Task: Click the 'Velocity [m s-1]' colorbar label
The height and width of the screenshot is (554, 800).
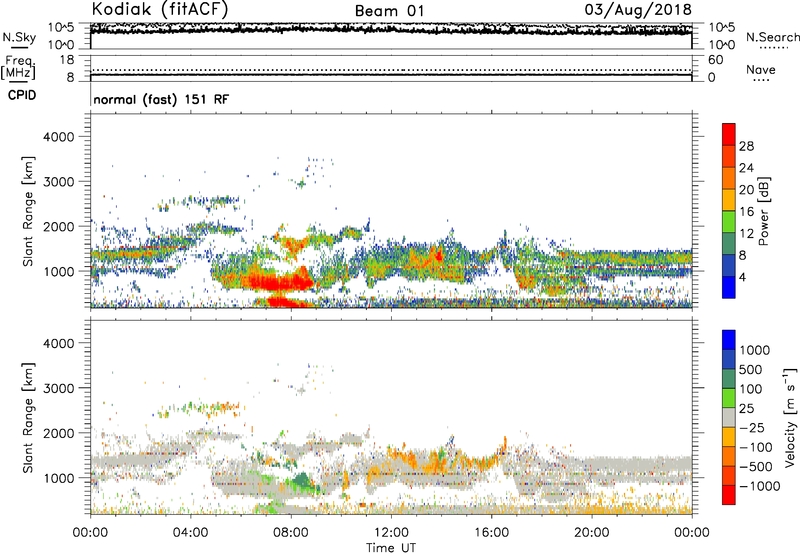Action: click(790, 417)
